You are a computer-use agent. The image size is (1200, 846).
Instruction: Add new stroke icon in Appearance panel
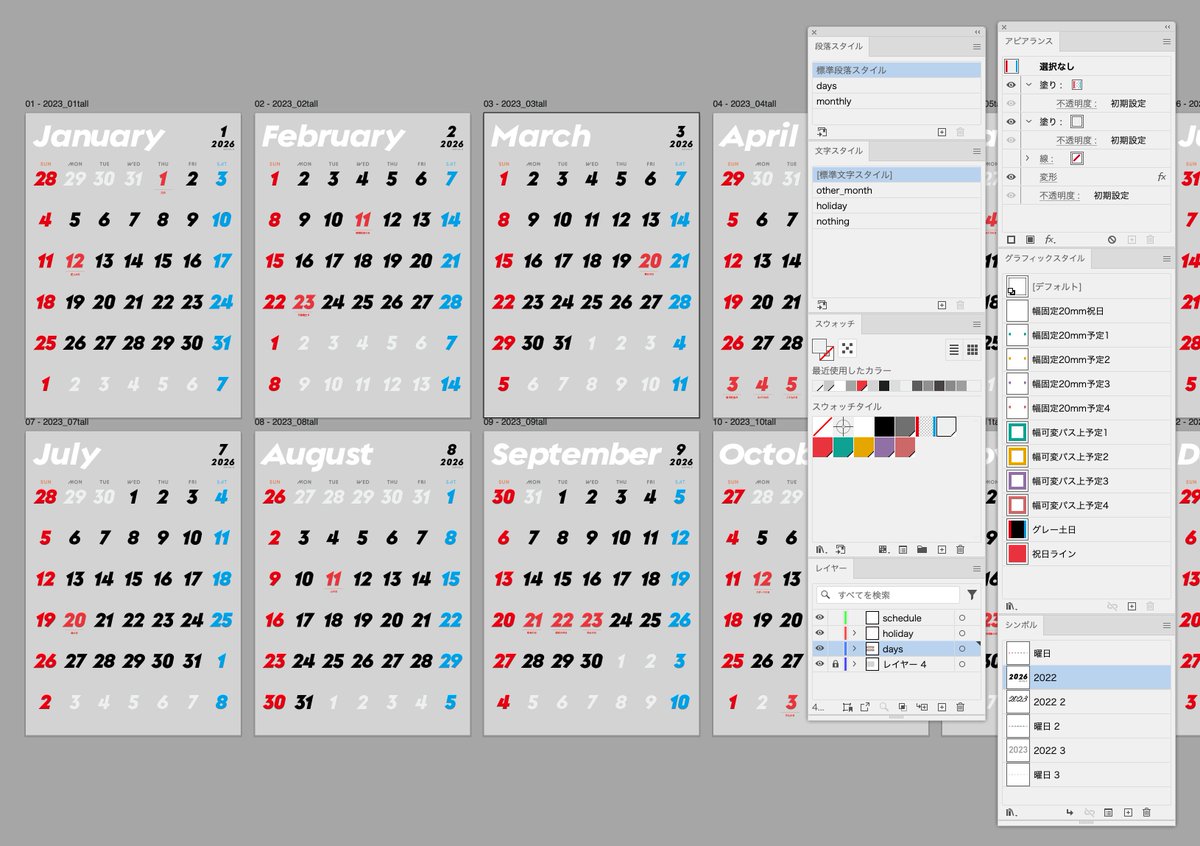click(1011, 240)
